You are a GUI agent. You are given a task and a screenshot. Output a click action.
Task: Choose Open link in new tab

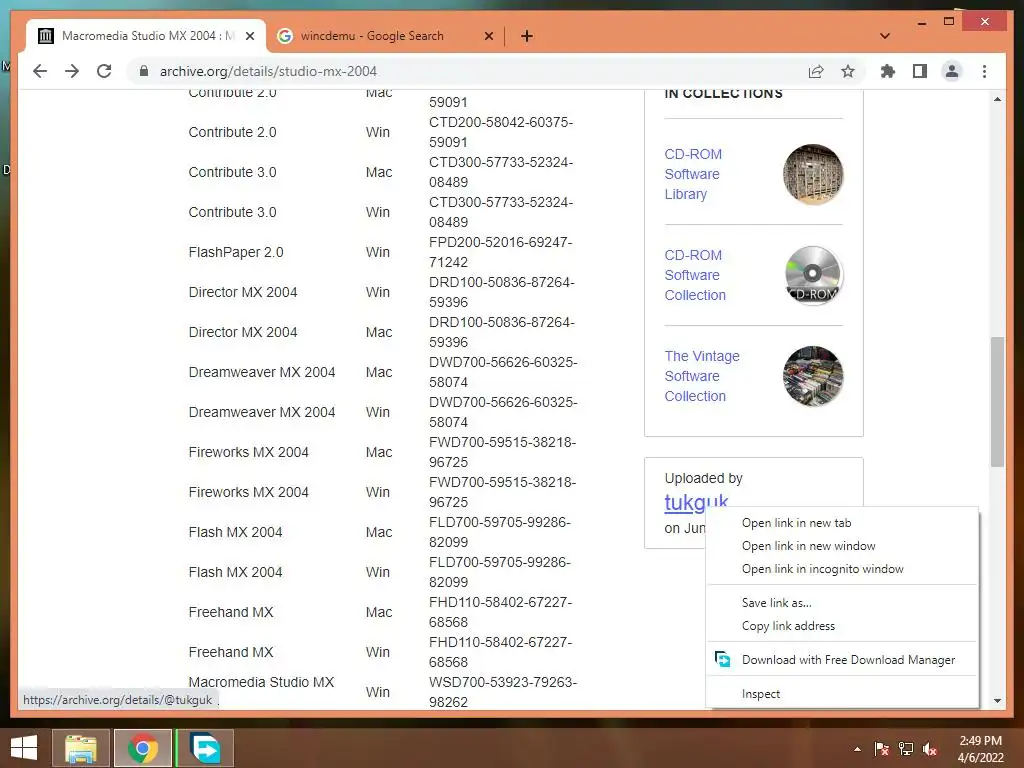click(796, 522)
